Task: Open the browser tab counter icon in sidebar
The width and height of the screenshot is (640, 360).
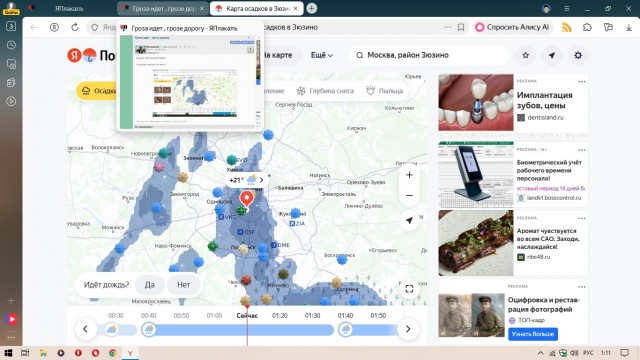Action: (x=11, y=26)
